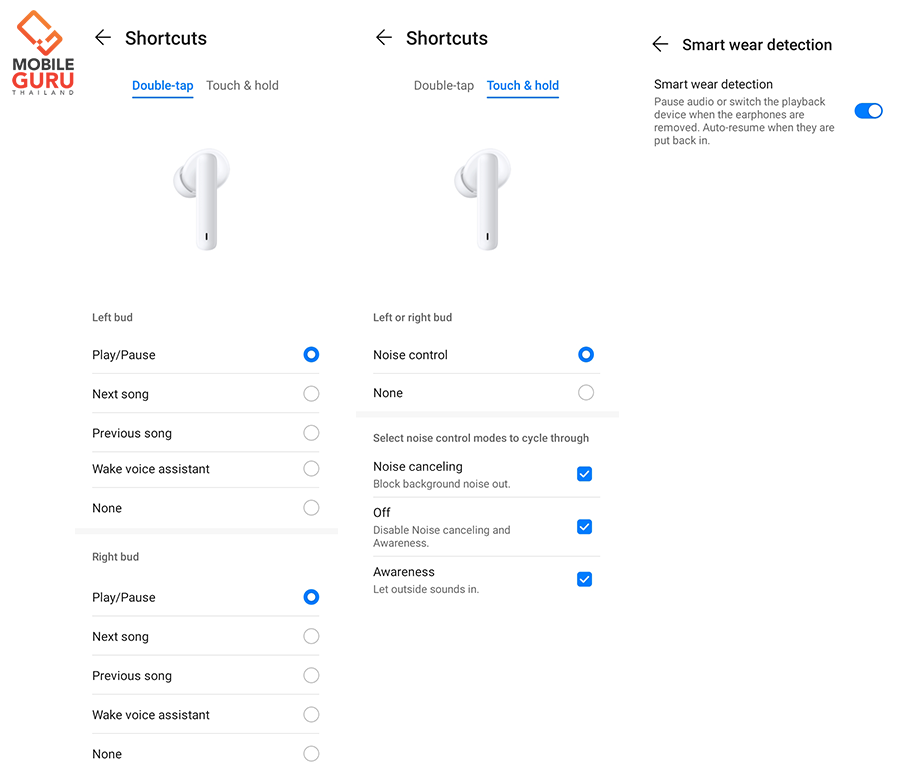This screenshot has width=900, height=774.
Task: Select Next song for the left bud
Action: pos(311,394)
